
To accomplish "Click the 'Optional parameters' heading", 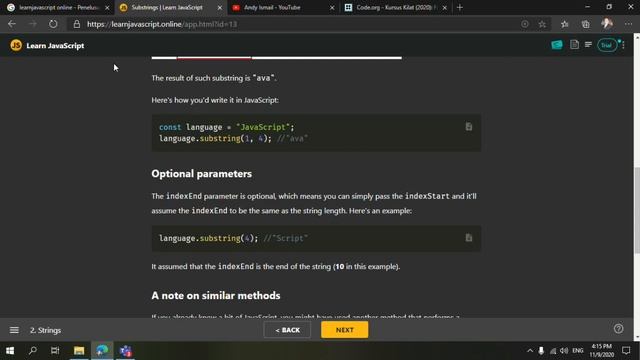I will 202,174.
